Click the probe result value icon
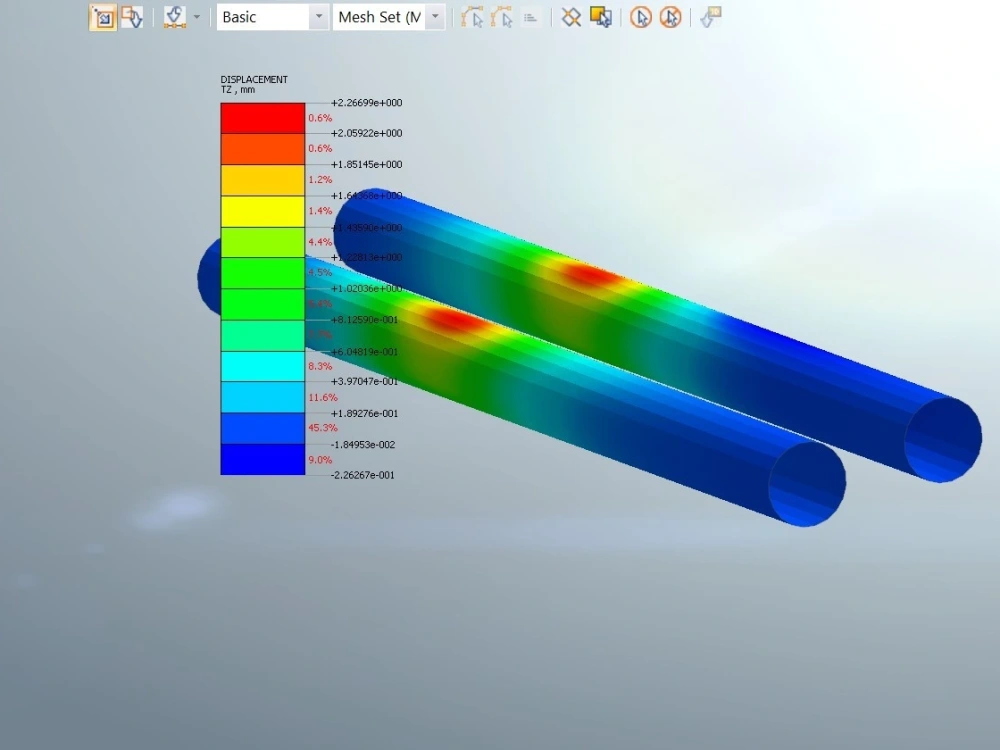This screenshot has width=1000, height=750. click(710, 17)
